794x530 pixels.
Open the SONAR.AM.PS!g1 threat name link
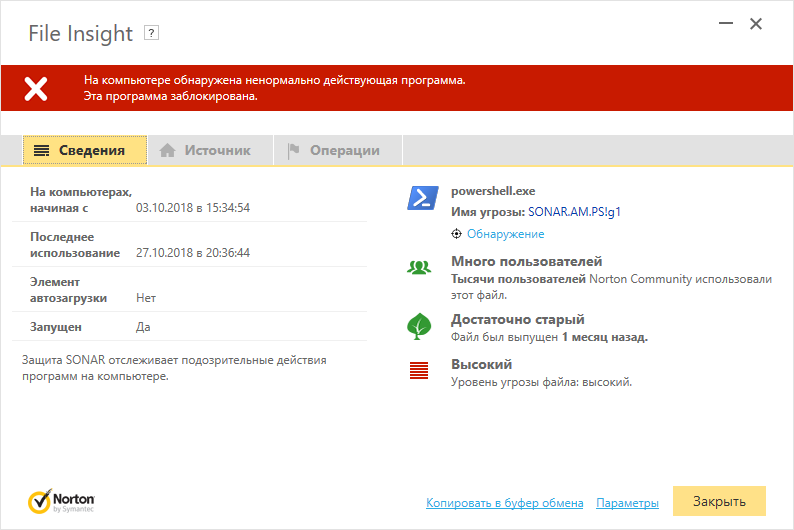574,212
